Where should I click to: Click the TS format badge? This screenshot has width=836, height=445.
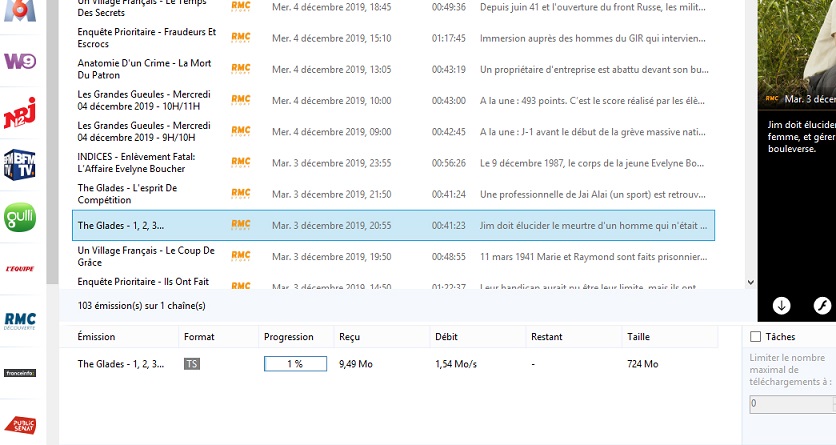[192, 364]
